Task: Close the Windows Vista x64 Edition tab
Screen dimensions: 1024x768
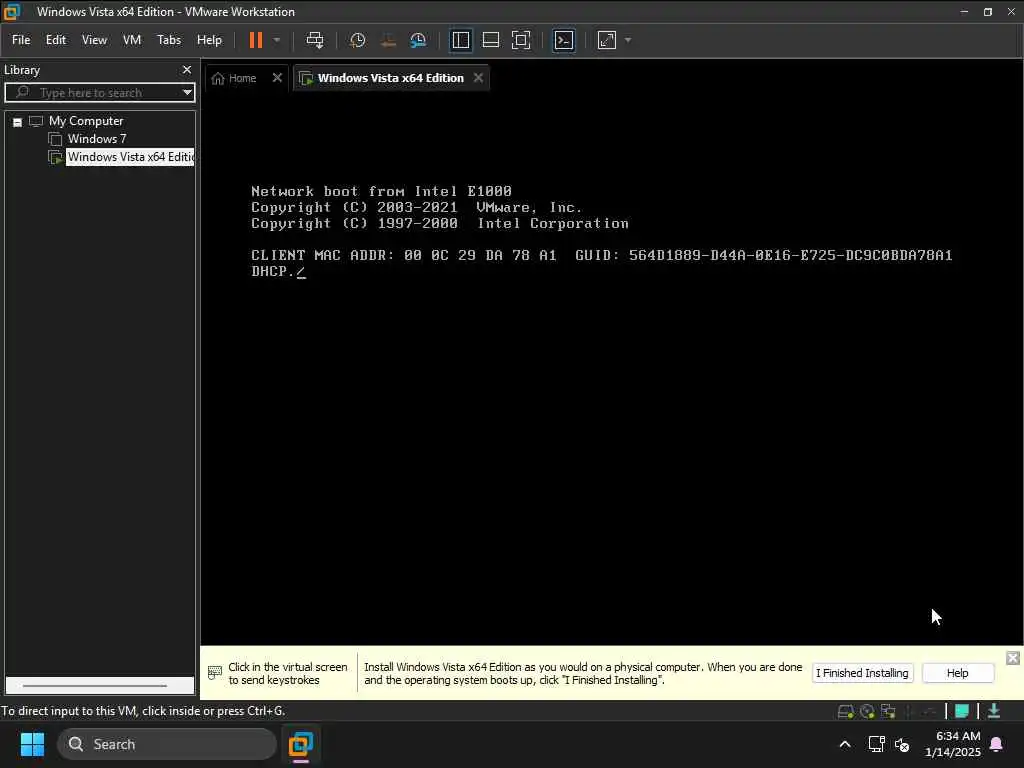Action: pyautogui.click(x=478, y=78)
